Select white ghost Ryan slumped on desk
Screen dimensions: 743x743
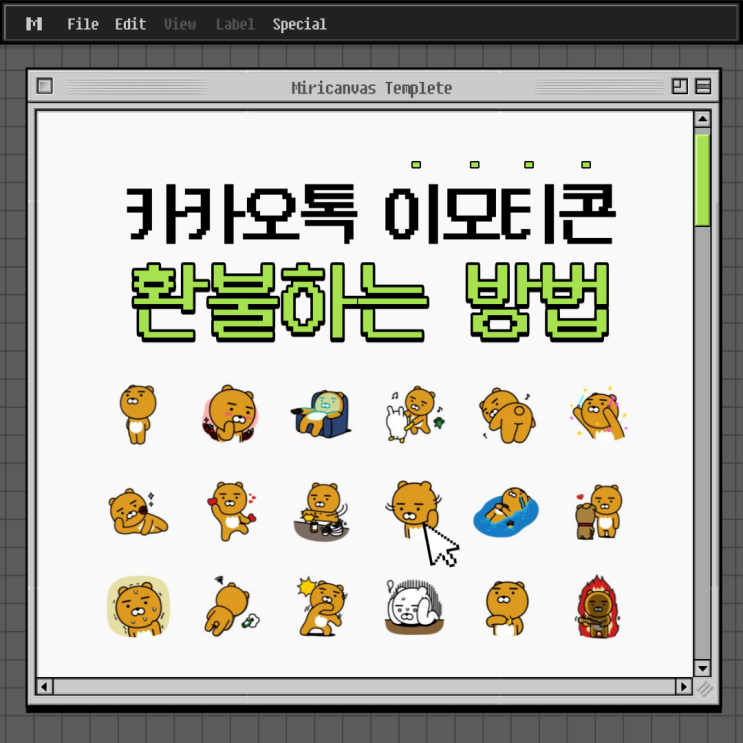pos(415,607)
